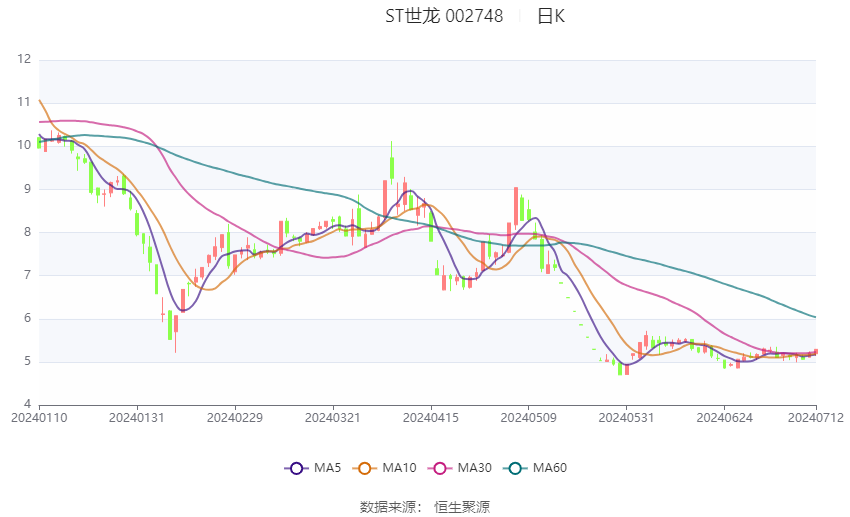850x517 pixels.
Task: Toggle the MA5 legend circle icon
Action: point(296,468)
